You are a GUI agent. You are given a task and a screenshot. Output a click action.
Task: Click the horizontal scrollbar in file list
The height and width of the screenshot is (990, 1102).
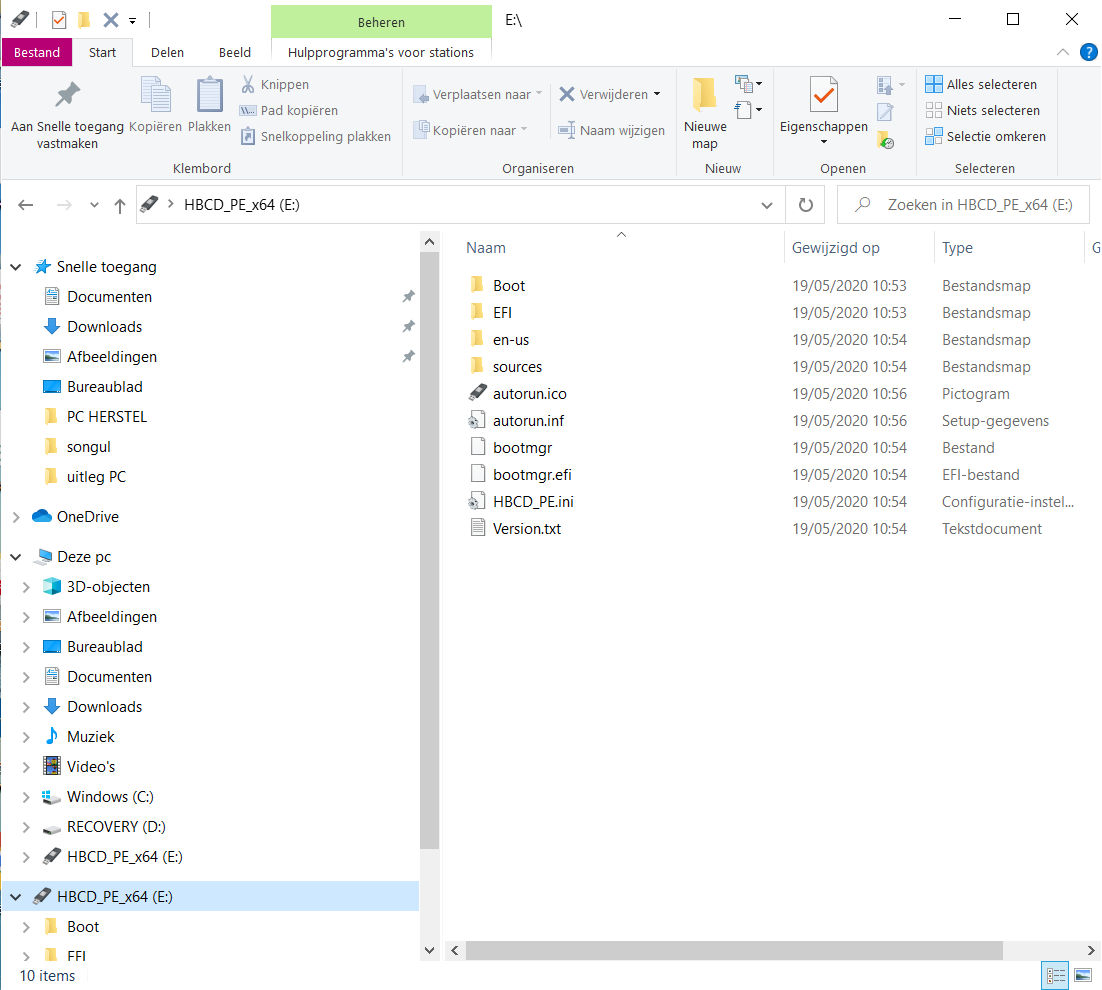734,951
